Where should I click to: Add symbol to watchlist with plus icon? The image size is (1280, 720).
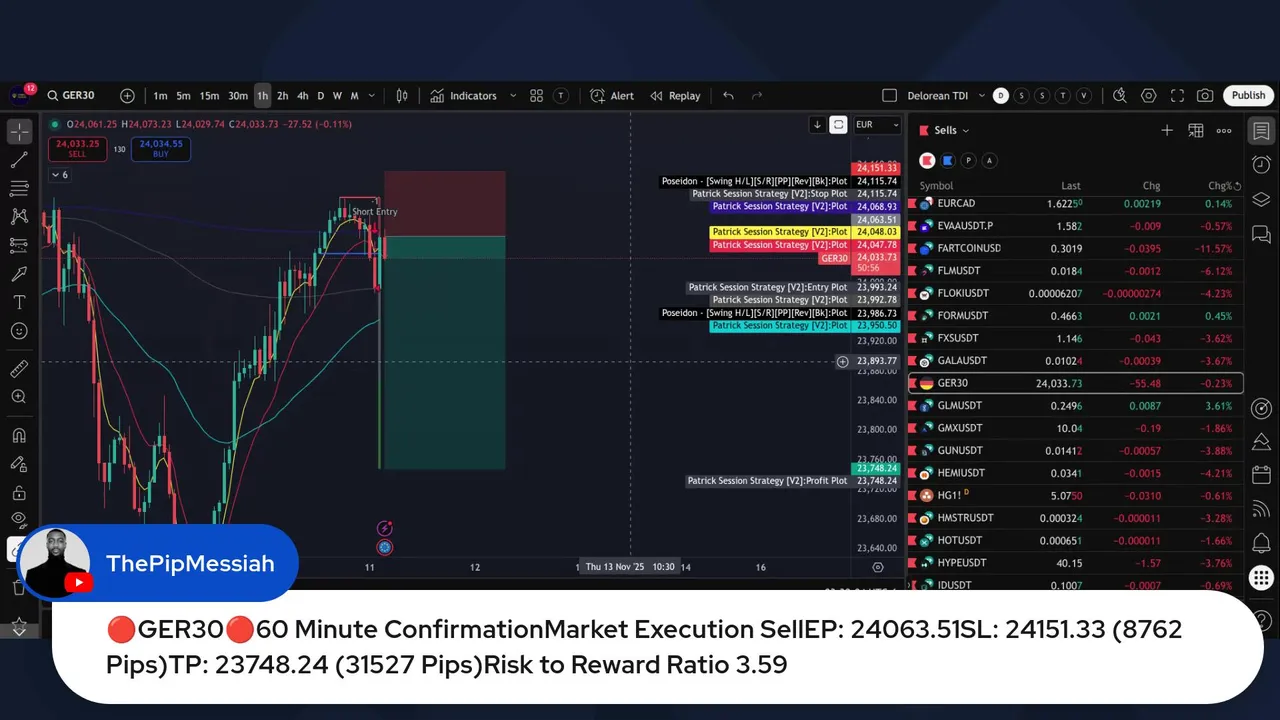tap(1166, 130)
